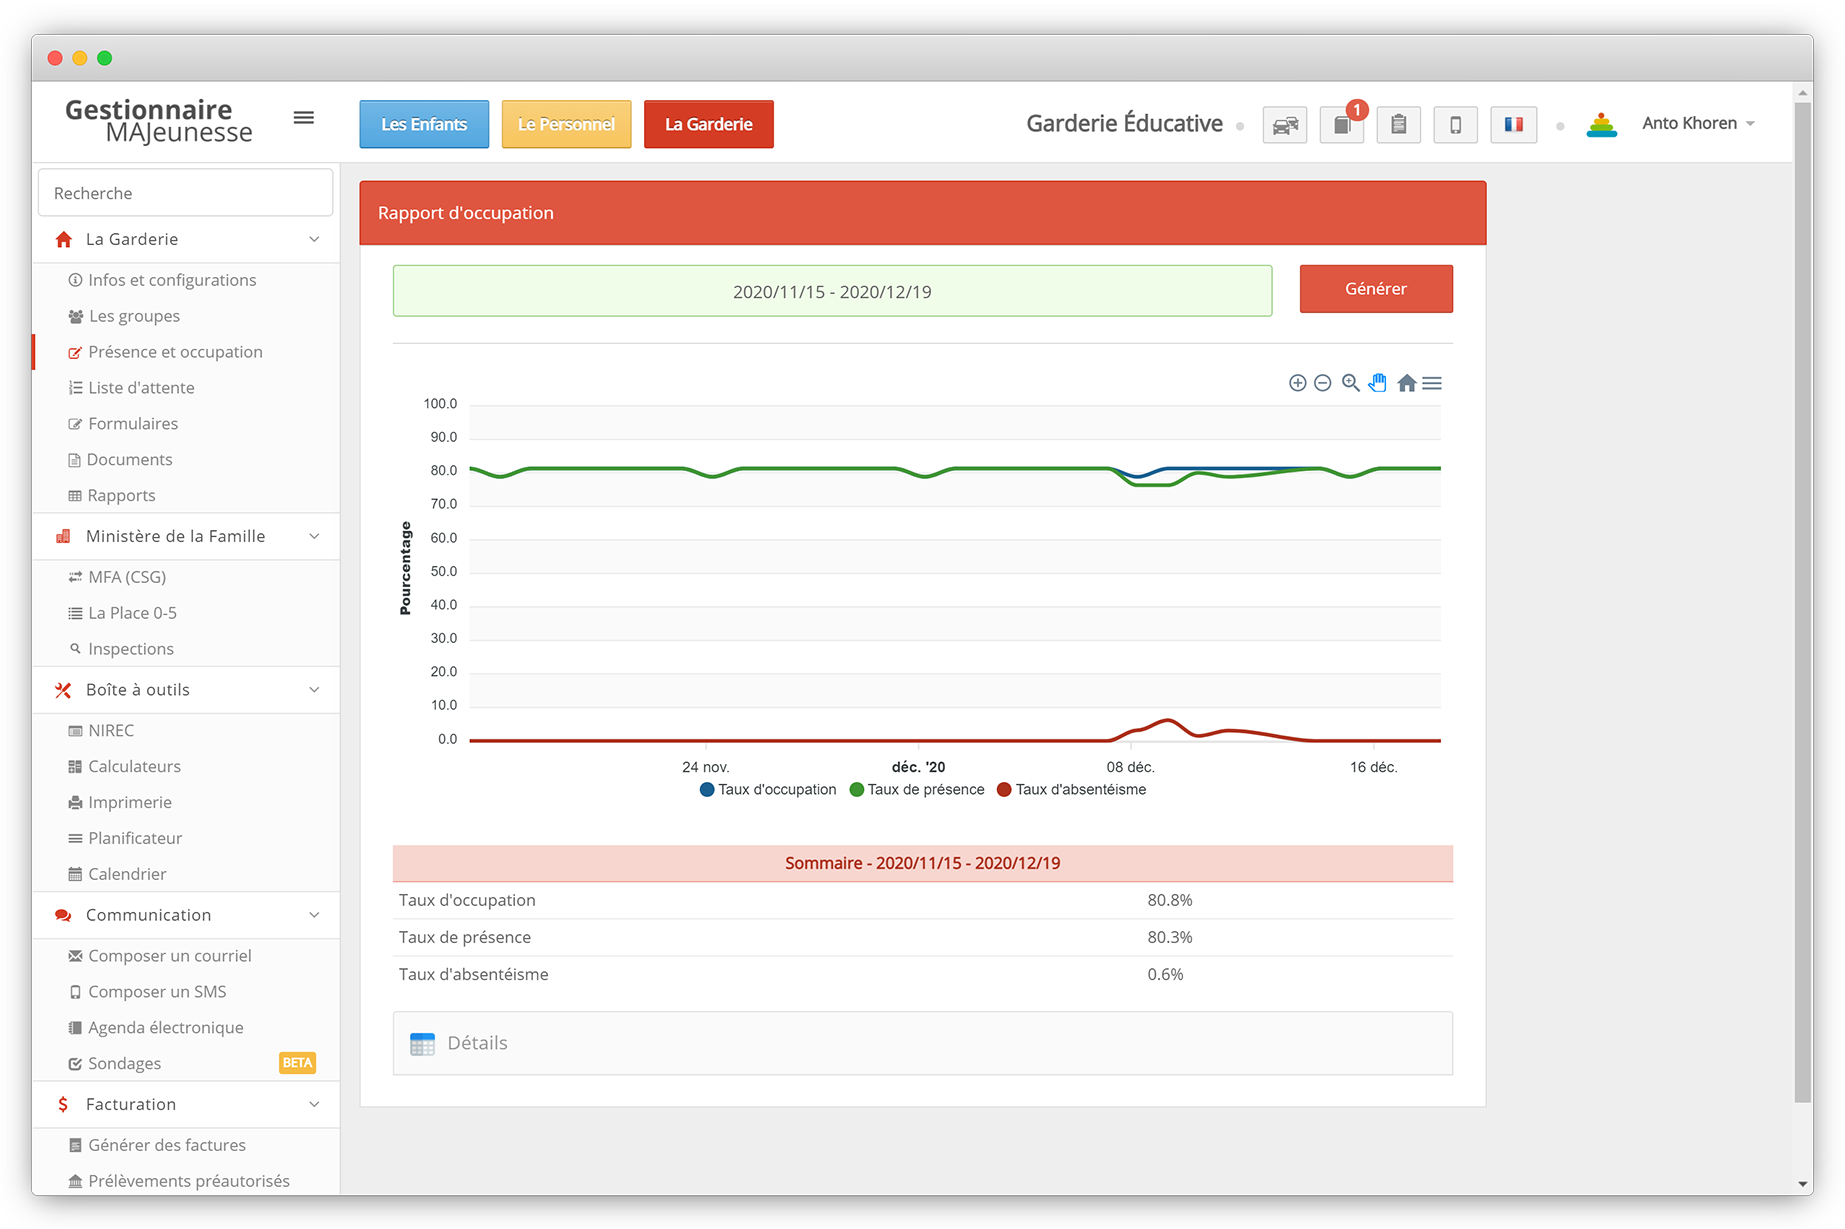Image resolution: width=1845 pixels, height=1229 pixels.
Task: Toggle Taux d'occupation series in legend
Action: pyautogui.click(x=768, y=790)
